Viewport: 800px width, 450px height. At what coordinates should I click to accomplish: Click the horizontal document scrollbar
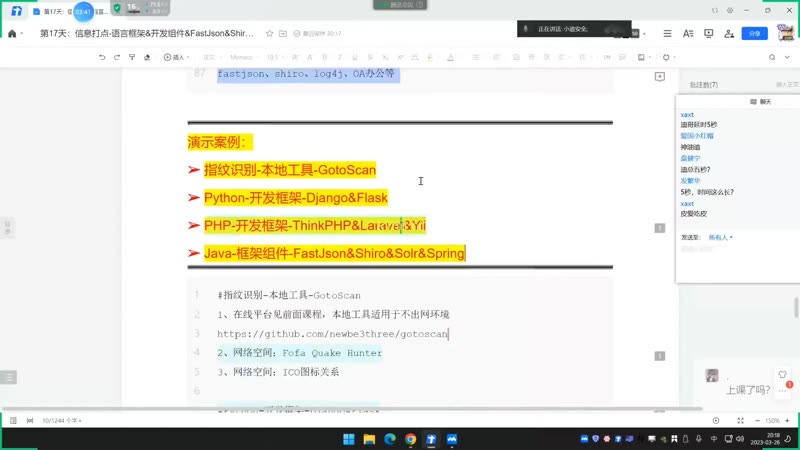(352, 409)
